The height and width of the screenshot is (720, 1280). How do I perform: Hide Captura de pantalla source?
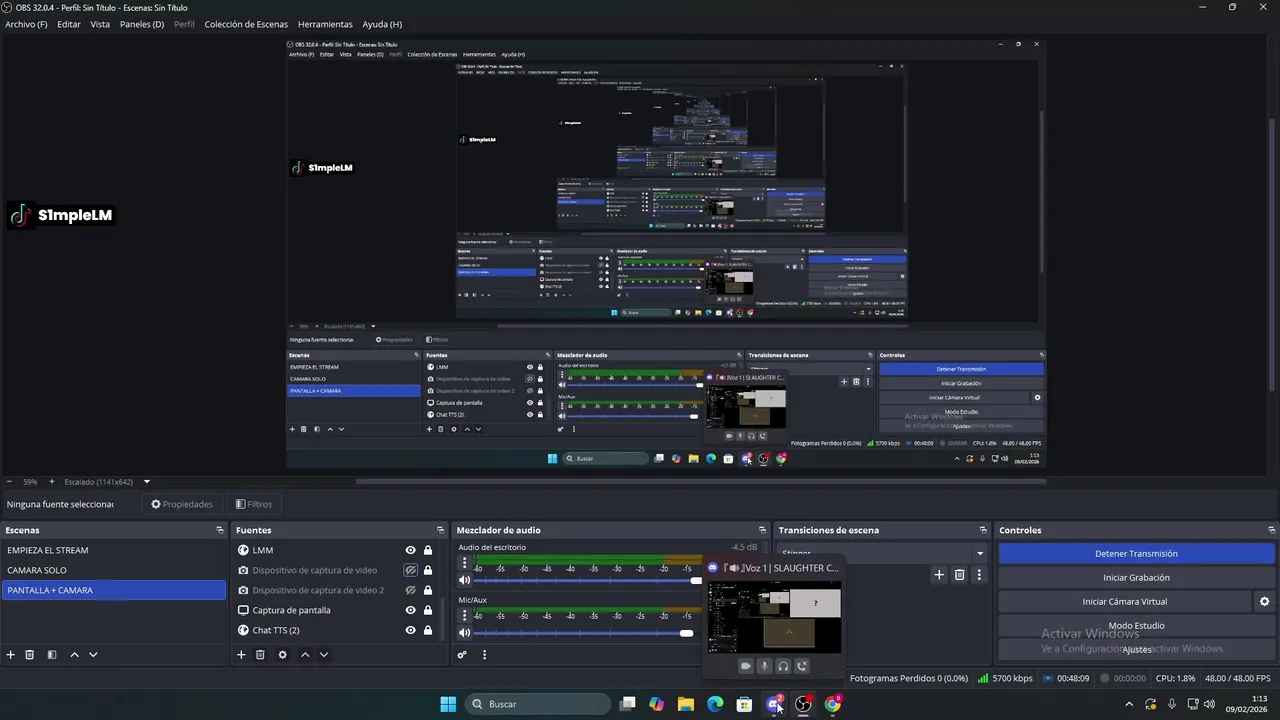pos(410,610)
